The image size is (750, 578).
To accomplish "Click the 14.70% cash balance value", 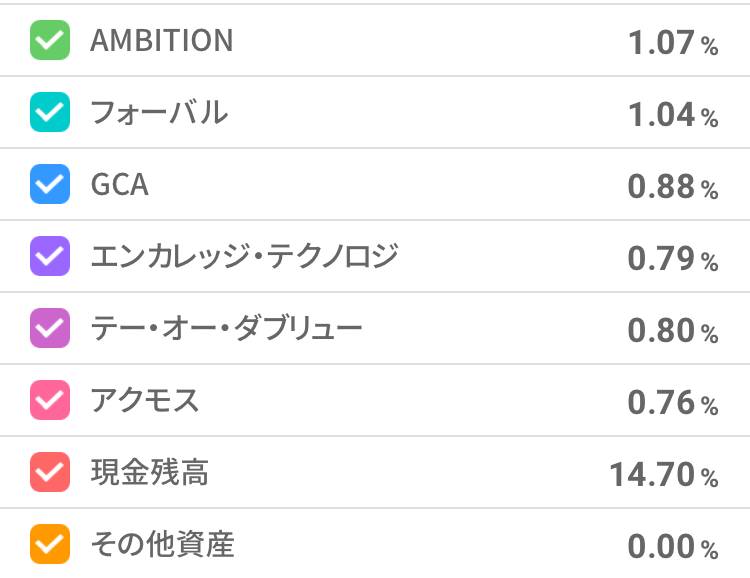I will [663, 474].
